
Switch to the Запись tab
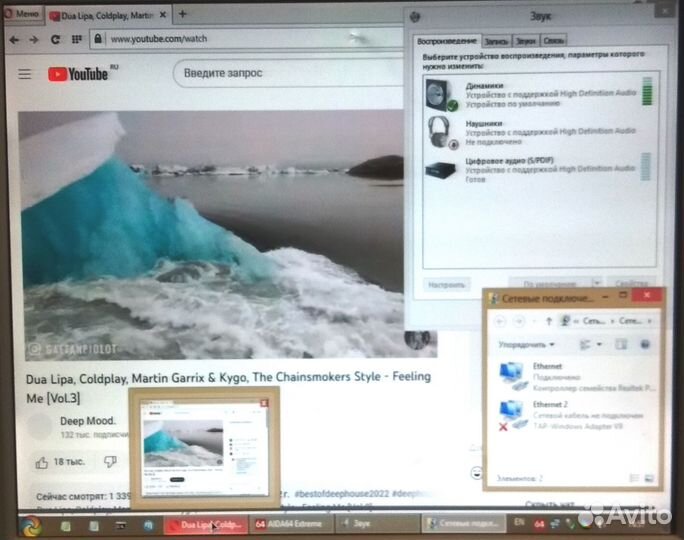(x=496, y=41)
